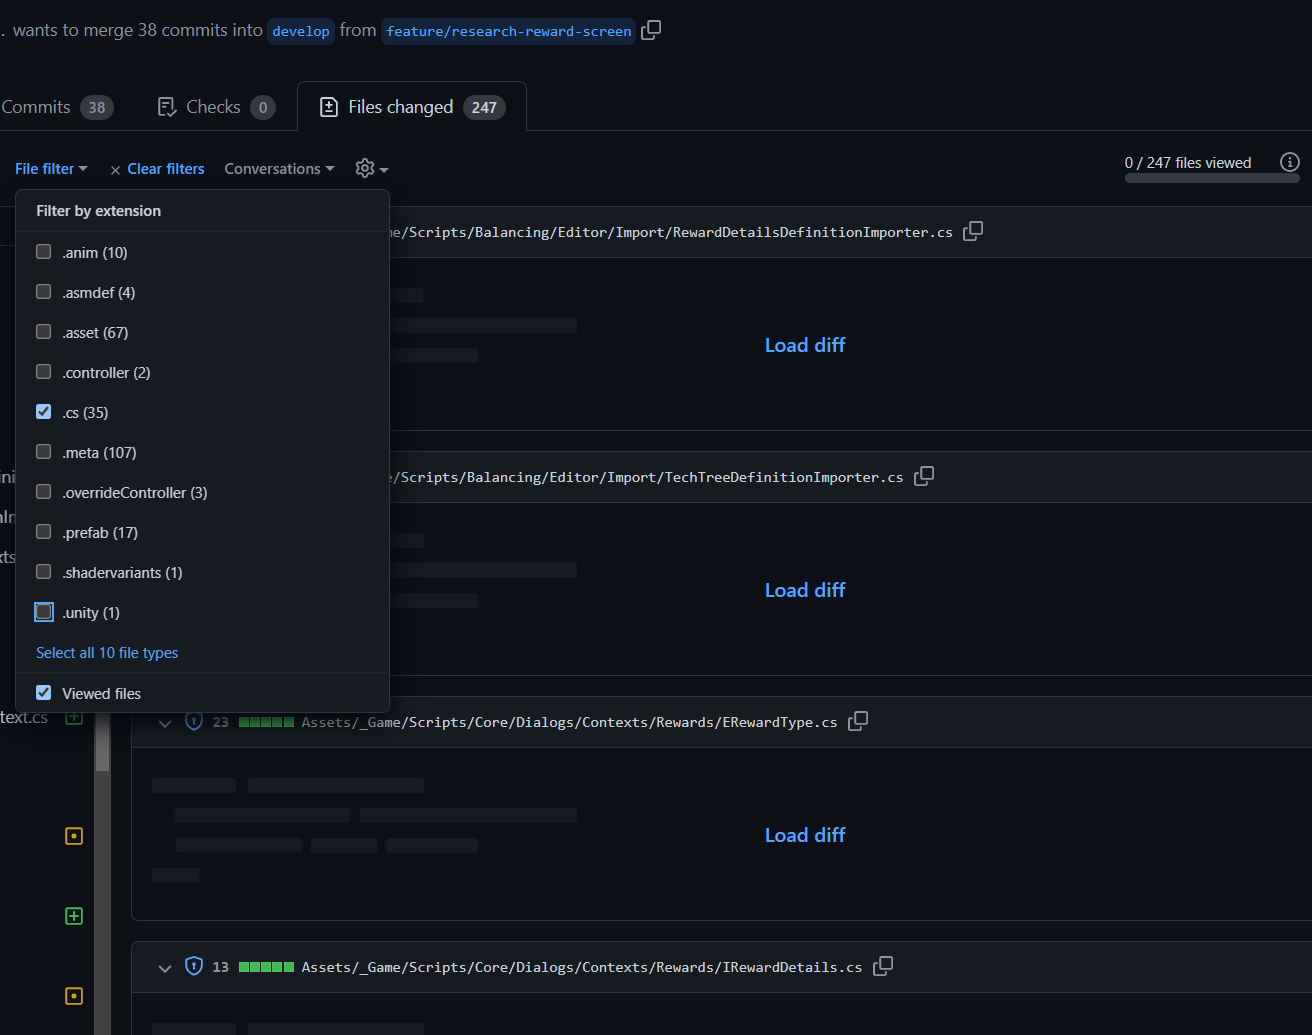Check the .prefab (17) box

point(43,532)
